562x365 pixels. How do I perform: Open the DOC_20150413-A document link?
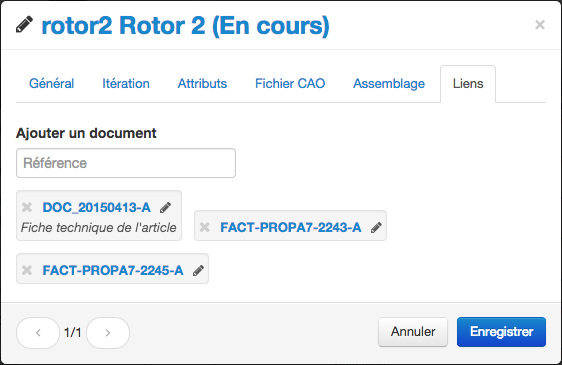96,207
